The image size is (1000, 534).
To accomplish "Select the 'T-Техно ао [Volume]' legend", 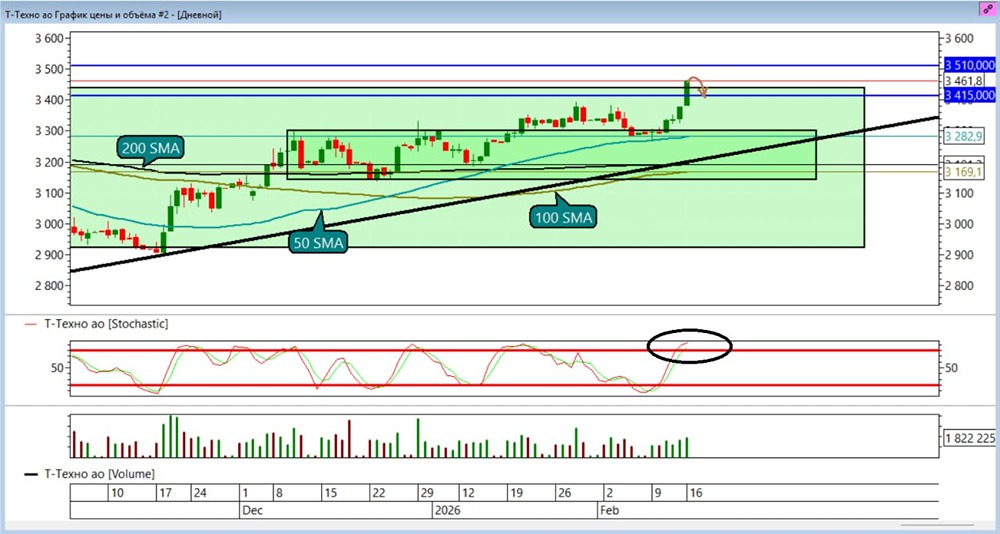I will click(x=99, y=474).
